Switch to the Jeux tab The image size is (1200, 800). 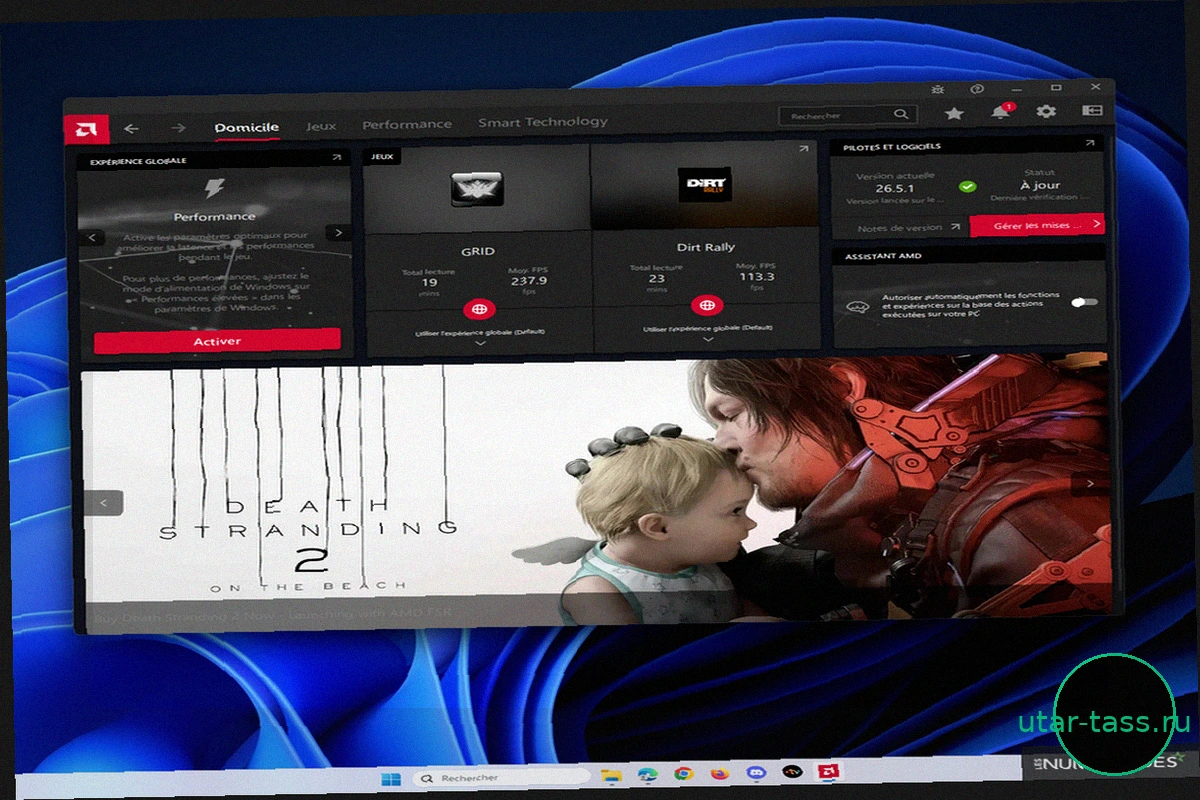321,126
